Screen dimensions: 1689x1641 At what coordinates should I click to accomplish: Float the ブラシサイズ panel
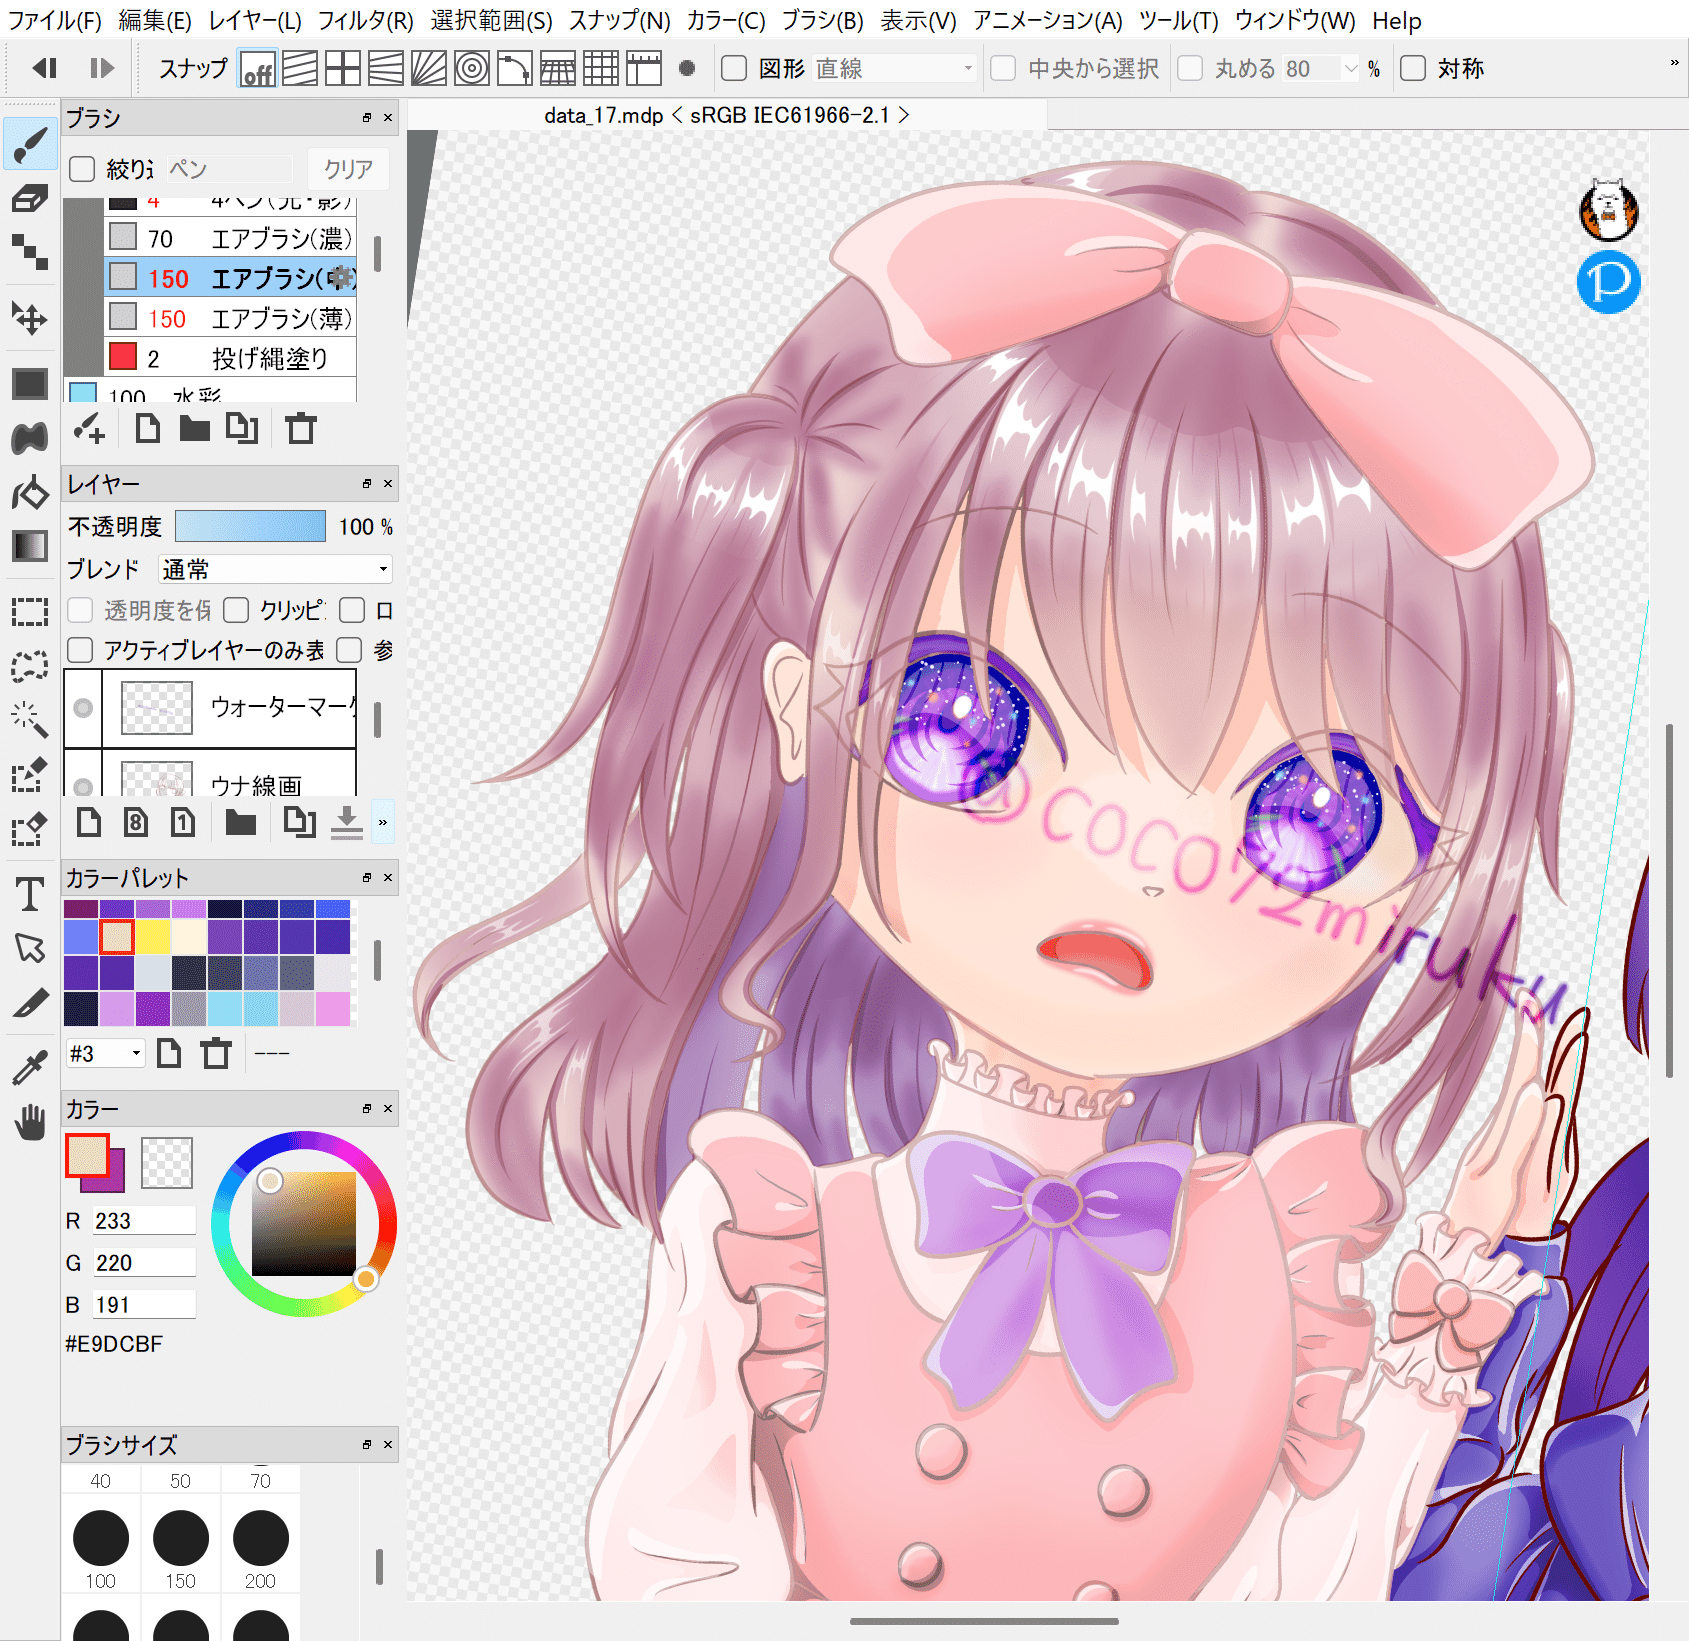click(367, 1445)
